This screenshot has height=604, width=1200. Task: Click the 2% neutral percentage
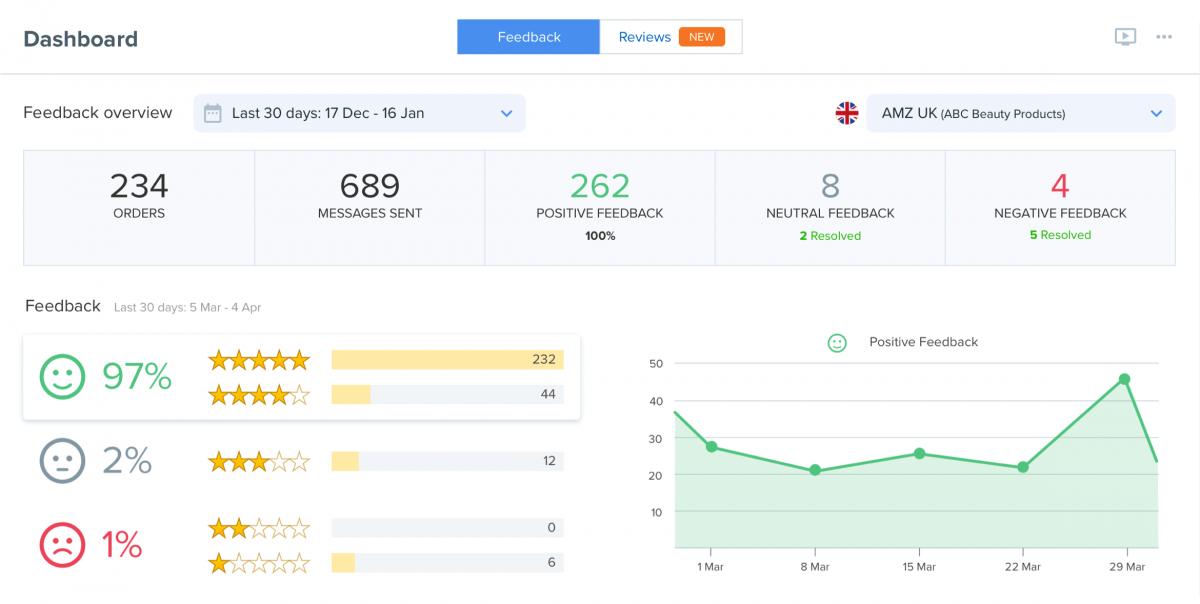coord(127,461)
